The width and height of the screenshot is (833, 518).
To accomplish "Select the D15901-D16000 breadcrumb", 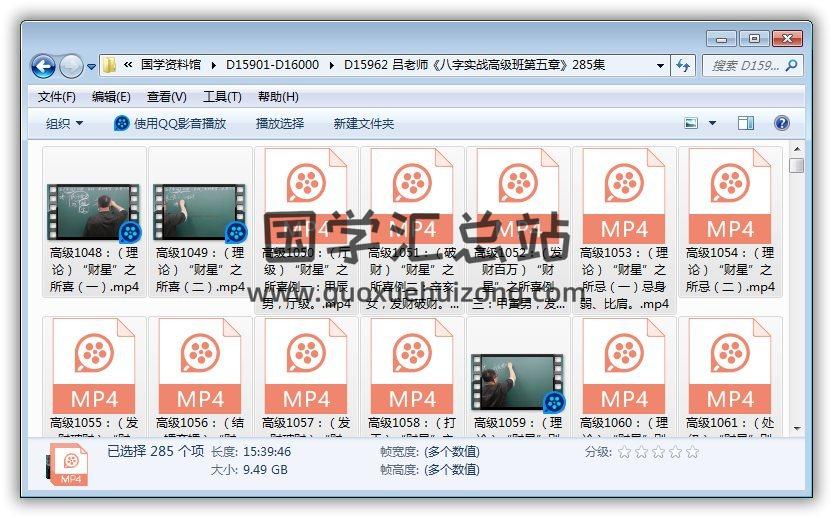I will tap(273, 65).
